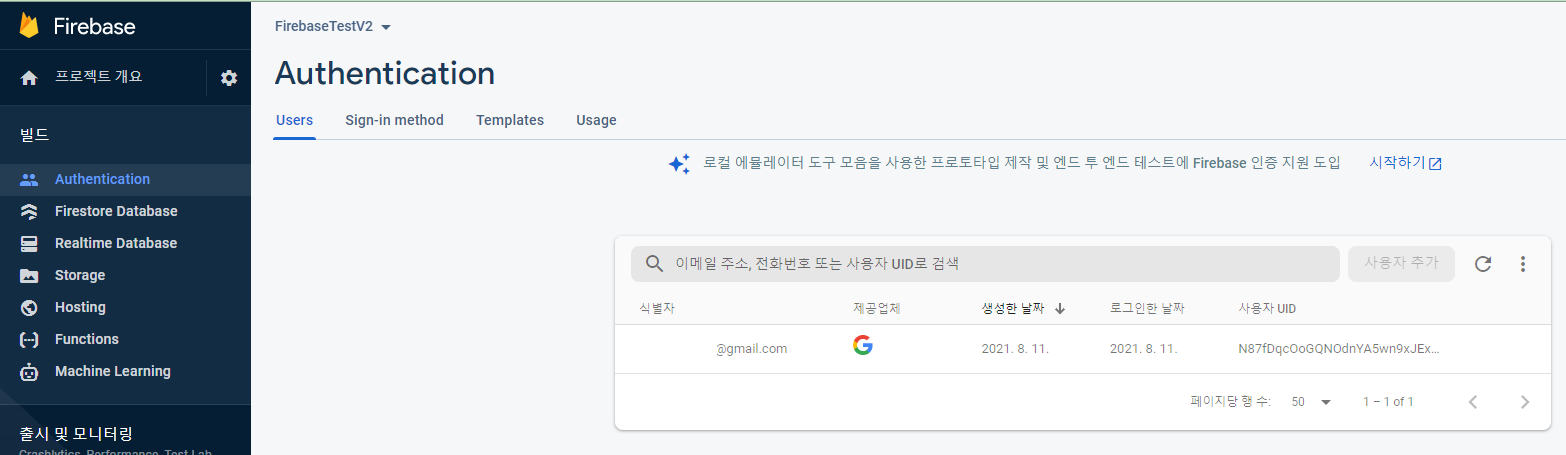1566x455 pixels.
Task: Focus the user search input field
Action: pos(985,264)
